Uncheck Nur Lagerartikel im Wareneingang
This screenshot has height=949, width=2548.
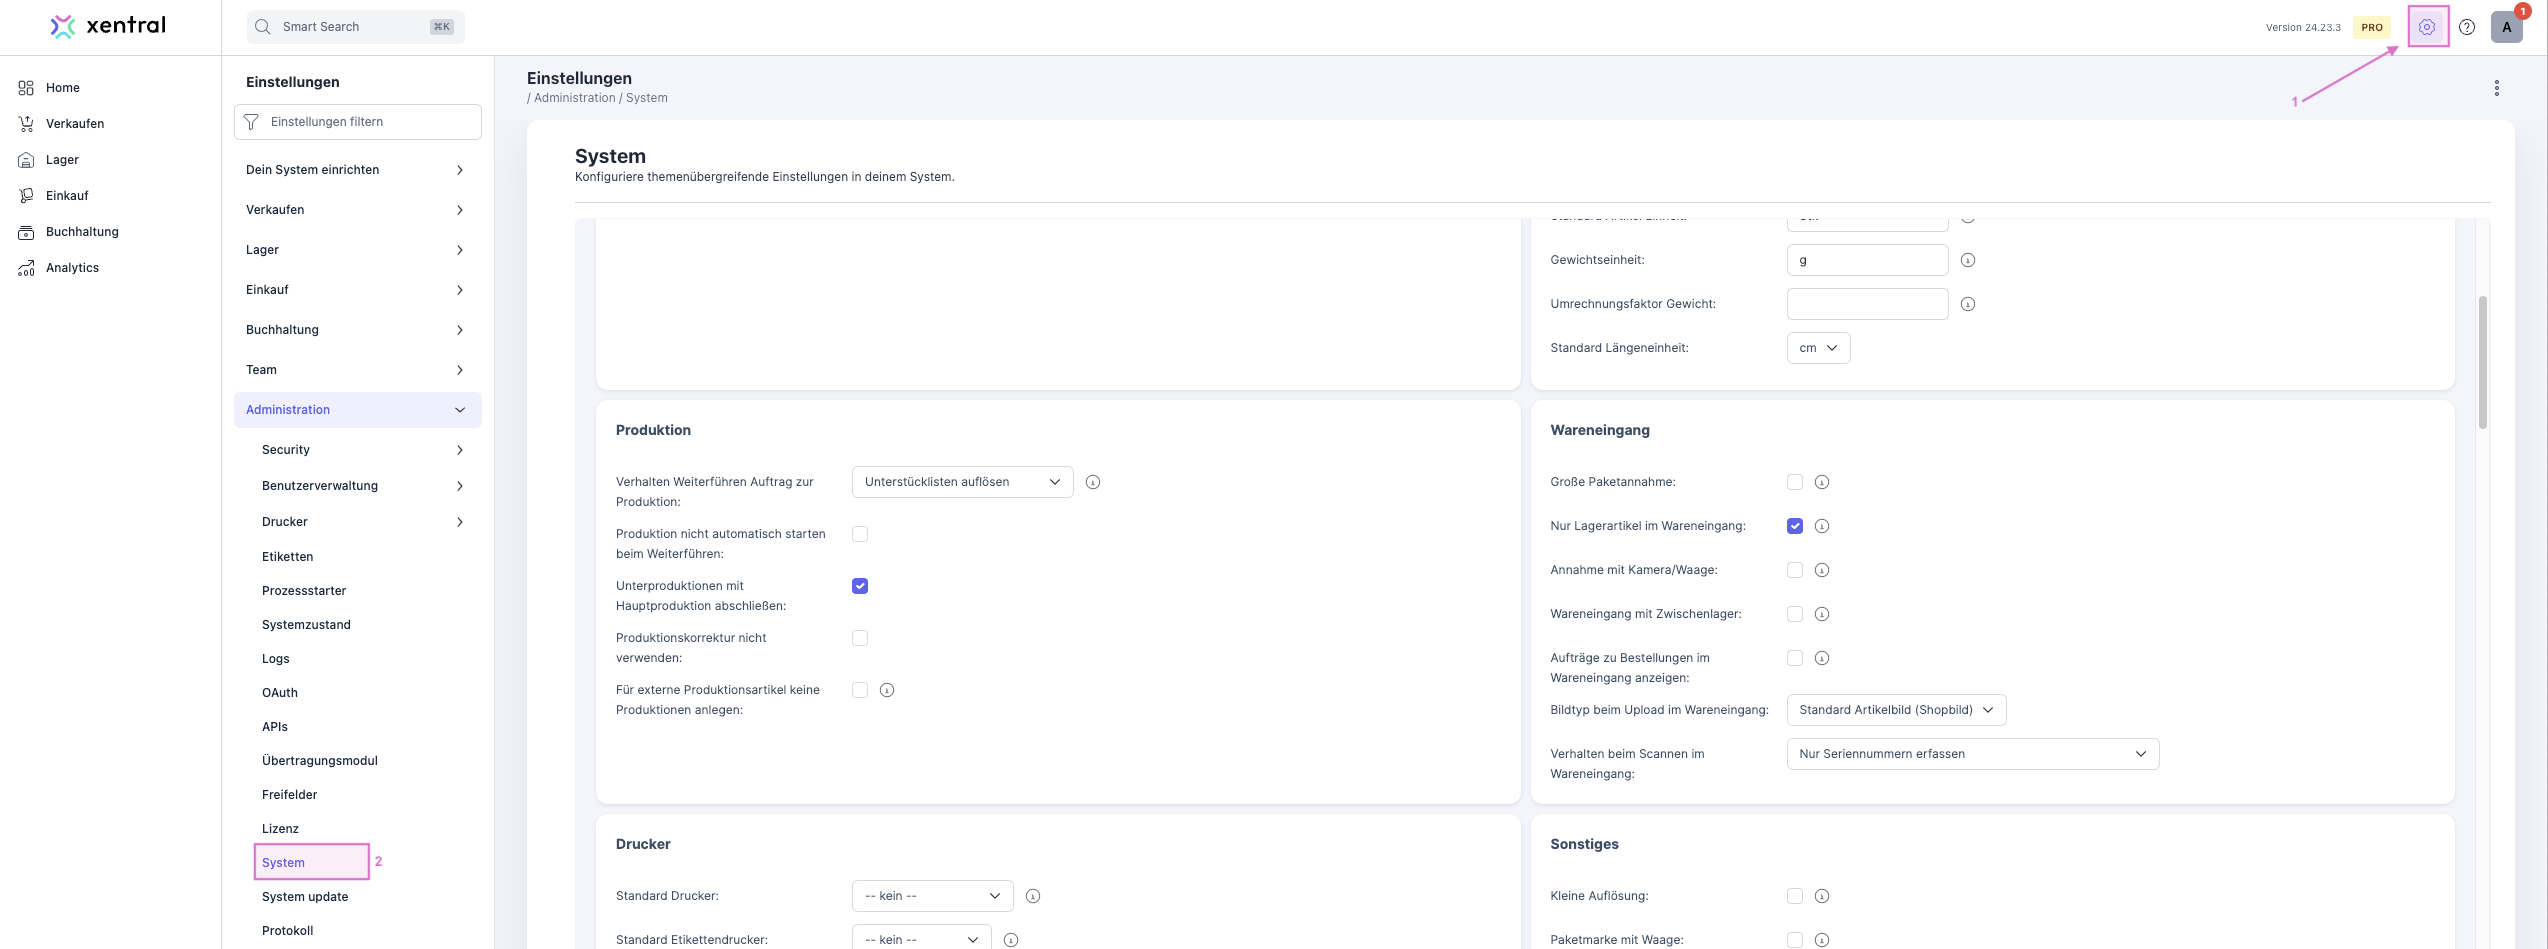pyautogui.click(x=1795, y=526)
